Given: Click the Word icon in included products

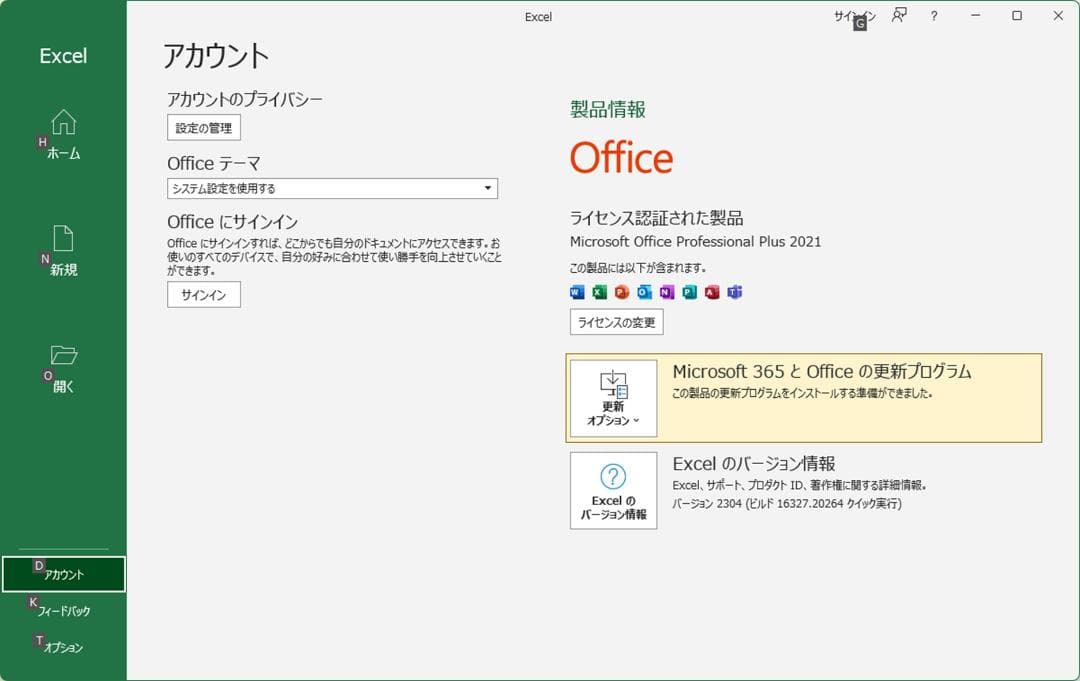Looking at the screenshot, I should [x=577, y=292].
